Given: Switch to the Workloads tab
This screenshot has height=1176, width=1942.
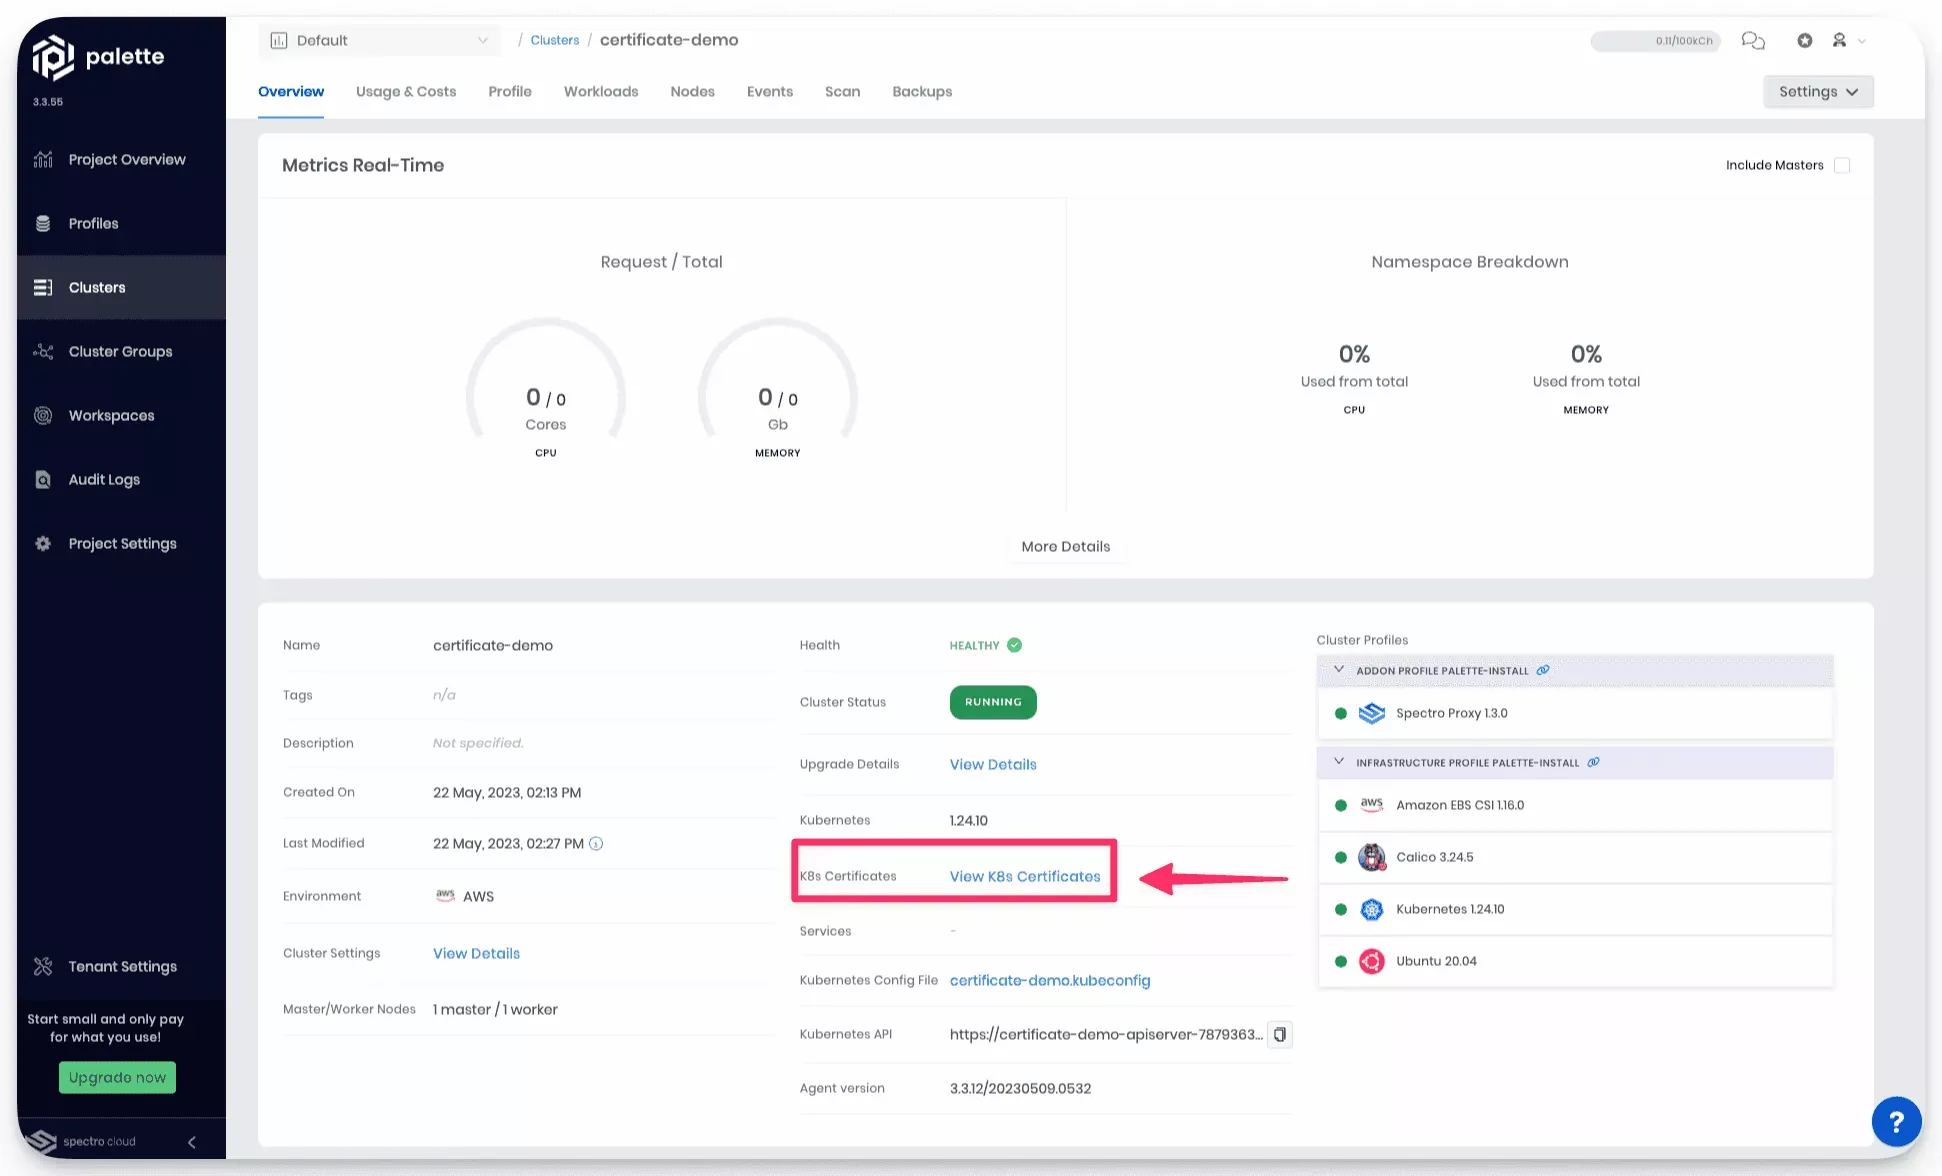Looking at the screenshot, I should [600, 91].
